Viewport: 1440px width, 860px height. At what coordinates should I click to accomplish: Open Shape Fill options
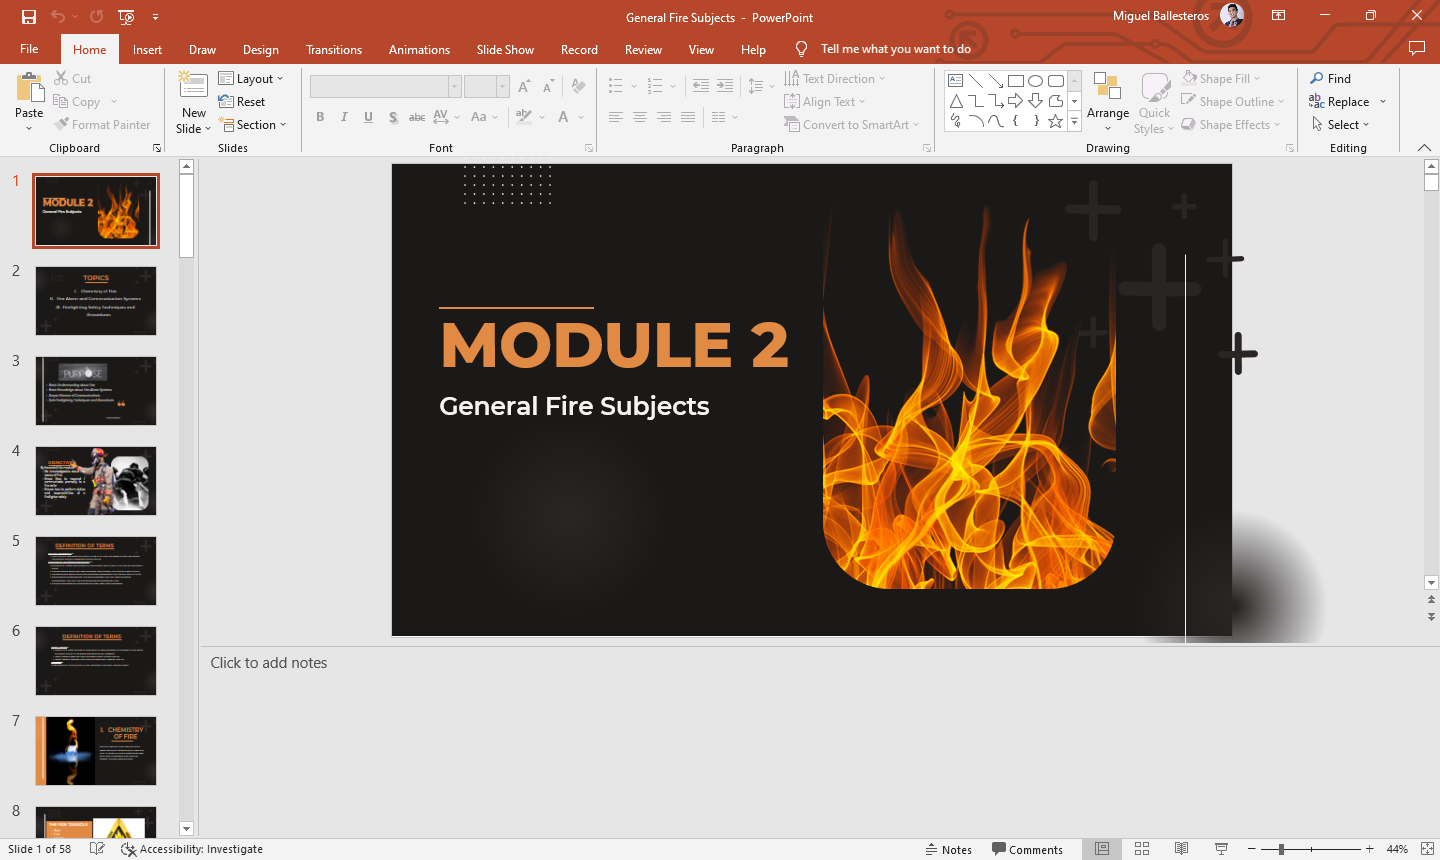coord(1221,79)
